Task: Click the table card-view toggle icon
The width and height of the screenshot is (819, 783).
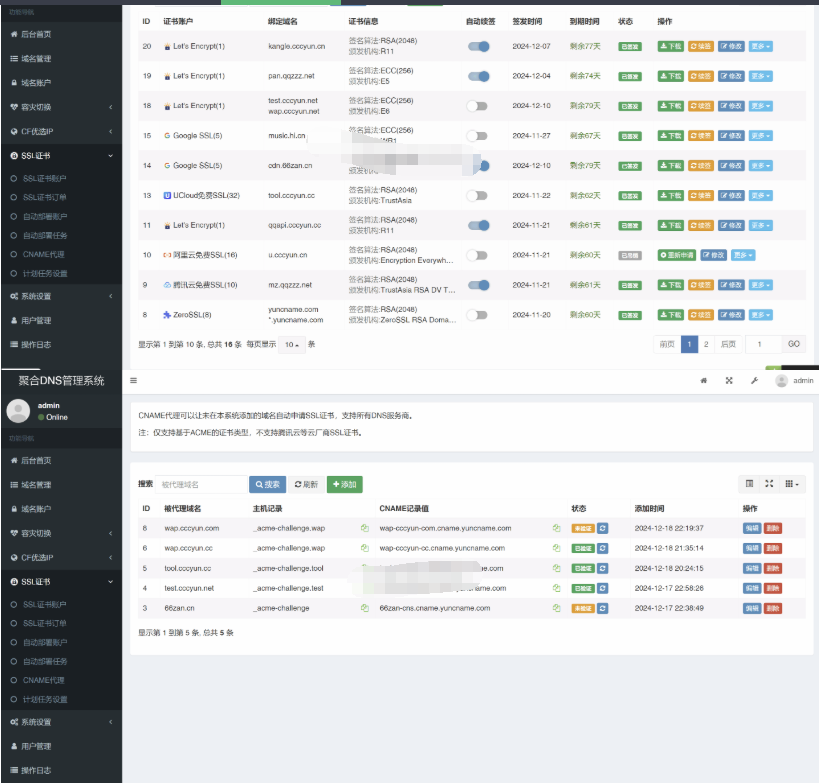Action: tap(749, 484)
